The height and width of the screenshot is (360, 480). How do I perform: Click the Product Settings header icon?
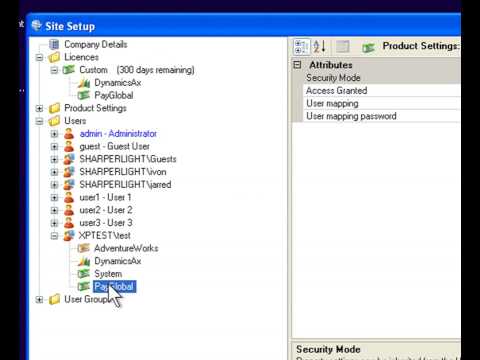(368, 48)
